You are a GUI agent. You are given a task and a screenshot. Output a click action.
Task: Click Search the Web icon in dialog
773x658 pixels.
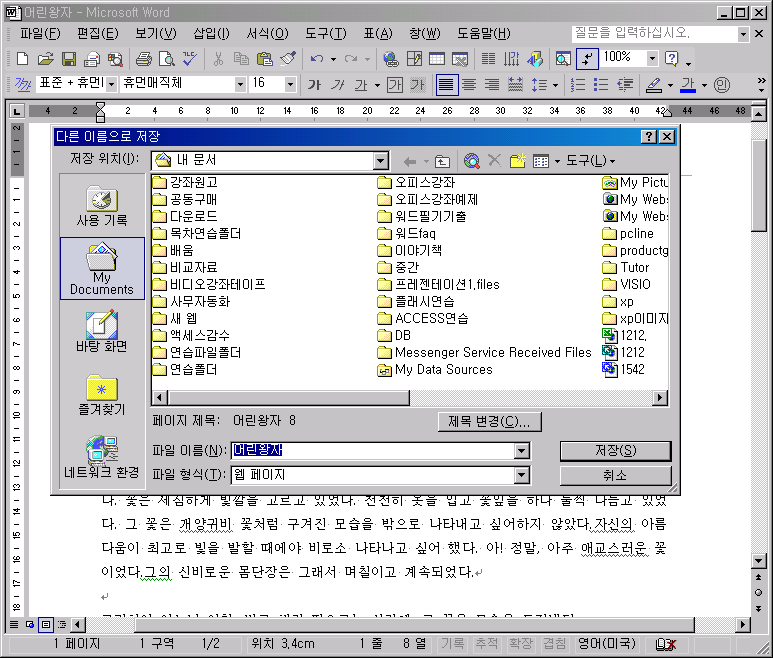(x=472, y=161)
